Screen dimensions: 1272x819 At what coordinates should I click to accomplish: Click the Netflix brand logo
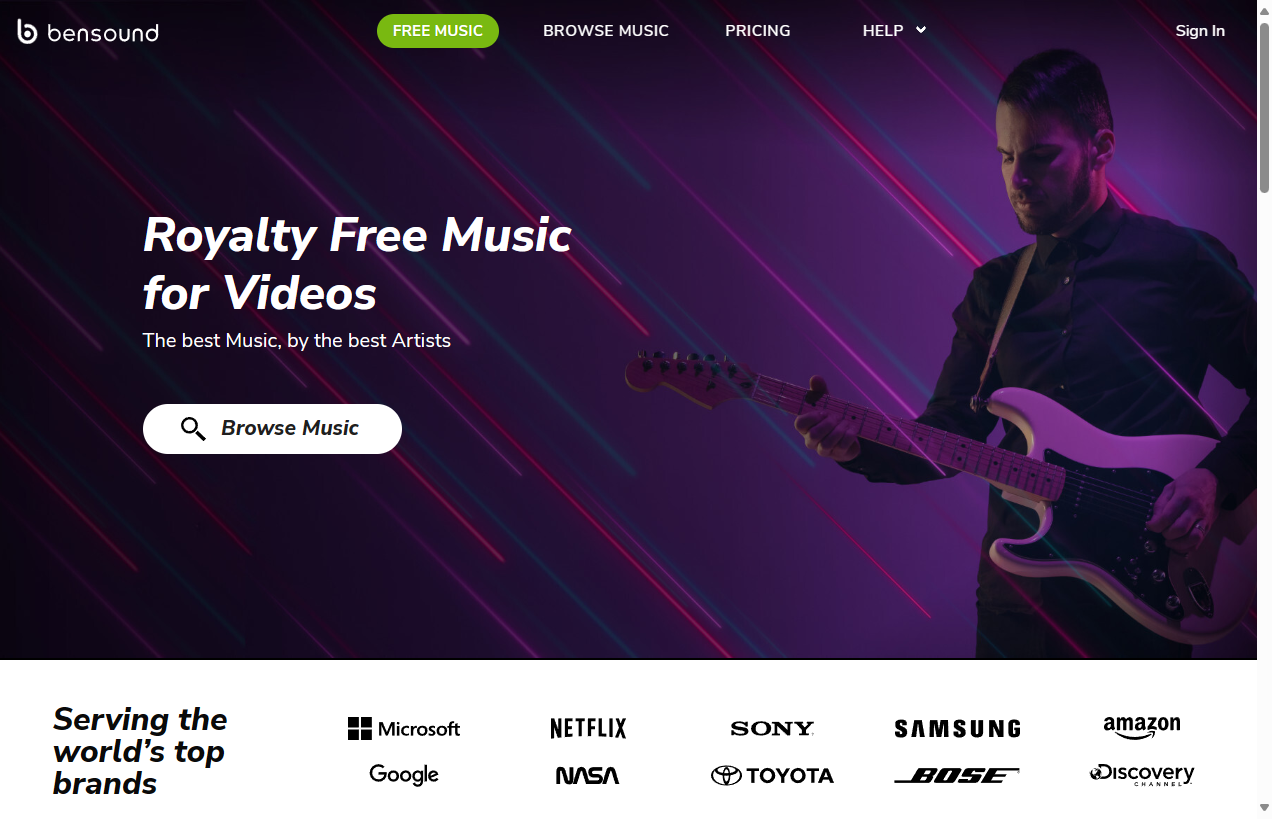click(588, 729)
